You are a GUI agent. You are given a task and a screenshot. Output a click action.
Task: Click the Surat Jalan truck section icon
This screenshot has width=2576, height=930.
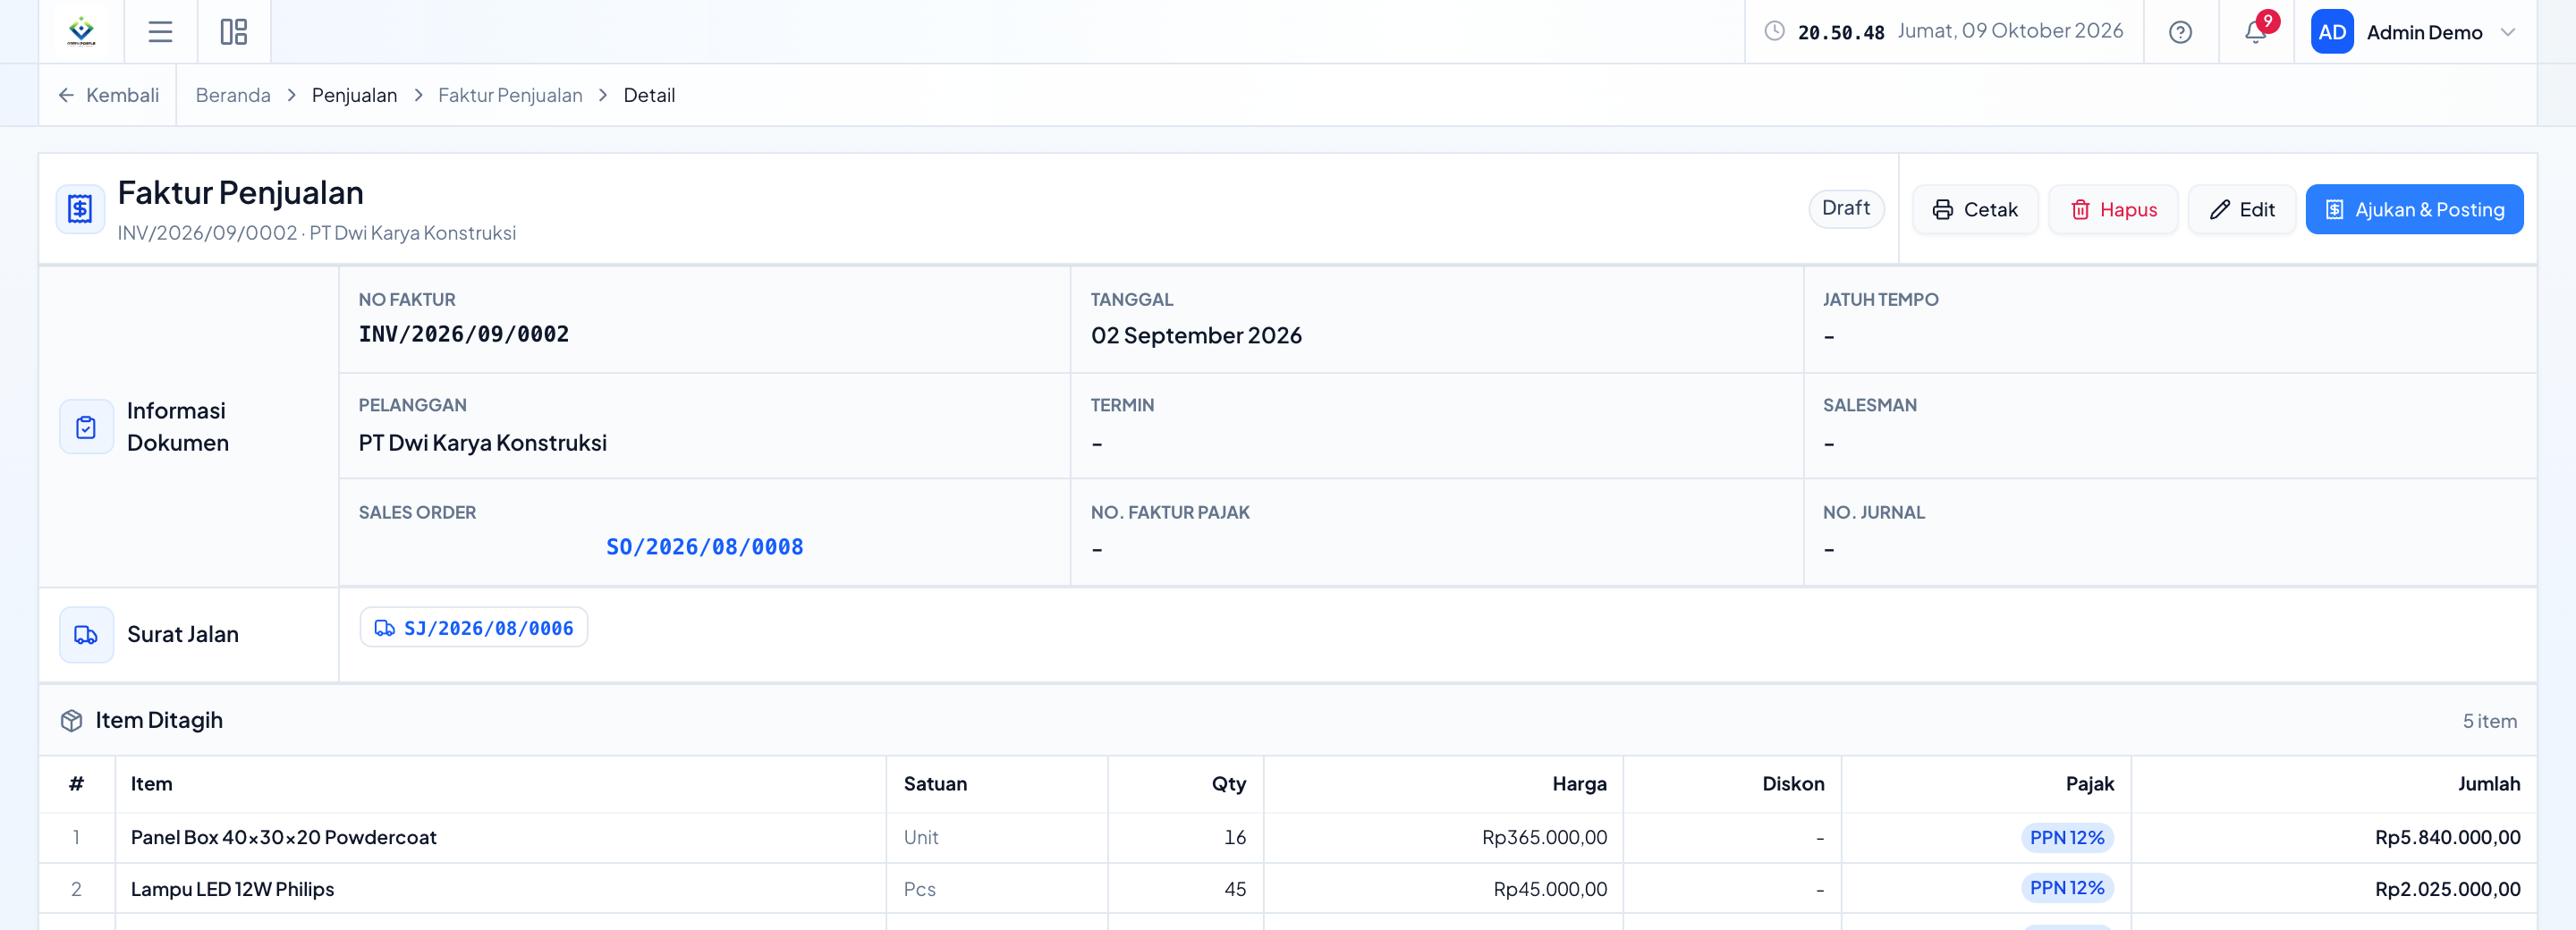click(86, 635)
